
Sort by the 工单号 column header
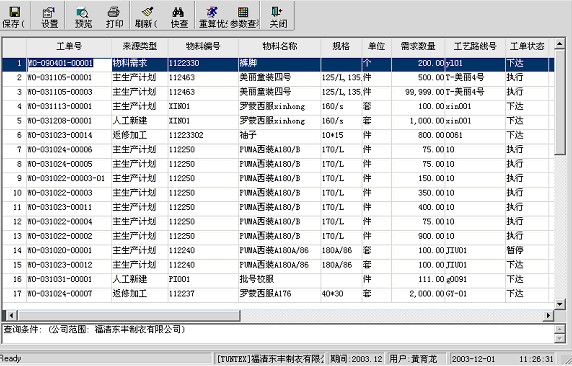pyautogui.click(x=69, y=46)
